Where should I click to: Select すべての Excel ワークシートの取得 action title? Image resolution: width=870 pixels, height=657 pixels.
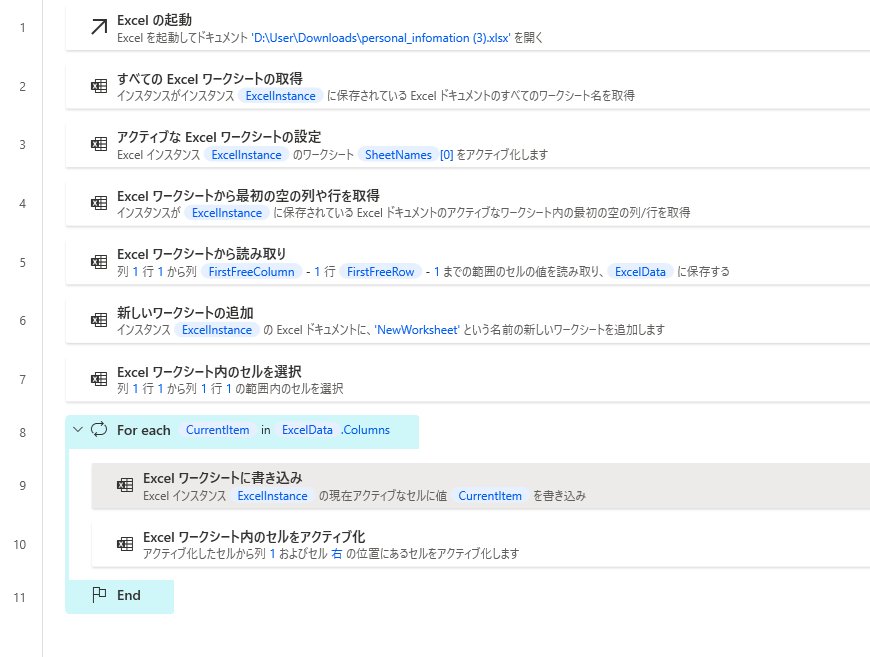(x=210, y=79)
